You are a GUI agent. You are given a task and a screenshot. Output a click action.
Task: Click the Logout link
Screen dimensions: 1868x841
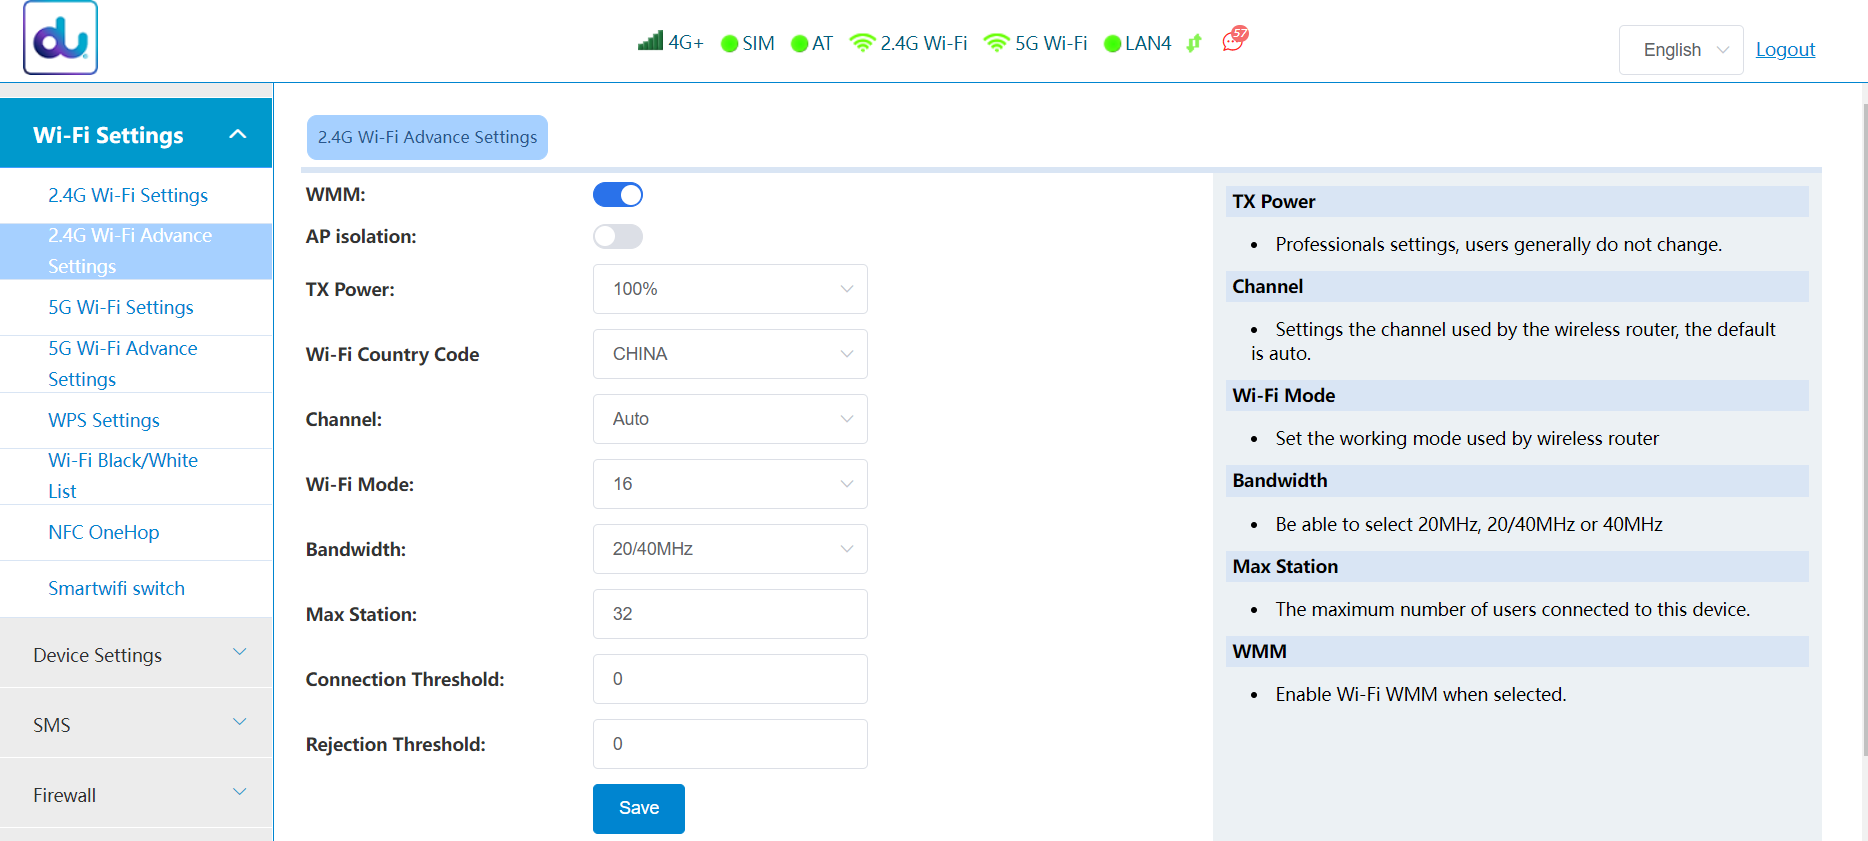click(x=1785, y=50)
